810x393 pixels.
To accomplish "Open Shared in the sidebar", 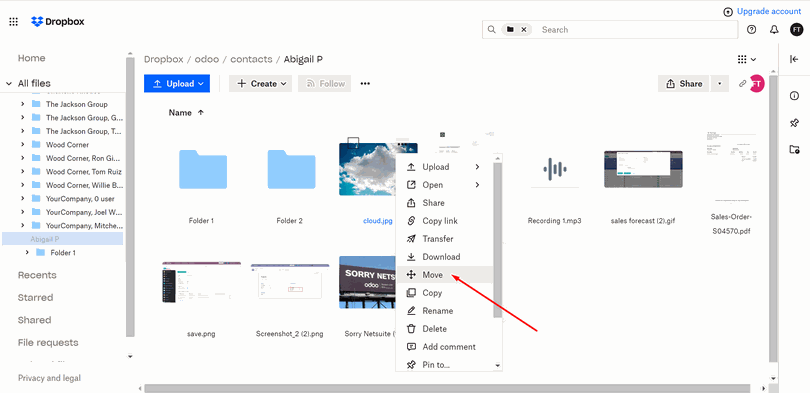I will (x=35, y=320).
